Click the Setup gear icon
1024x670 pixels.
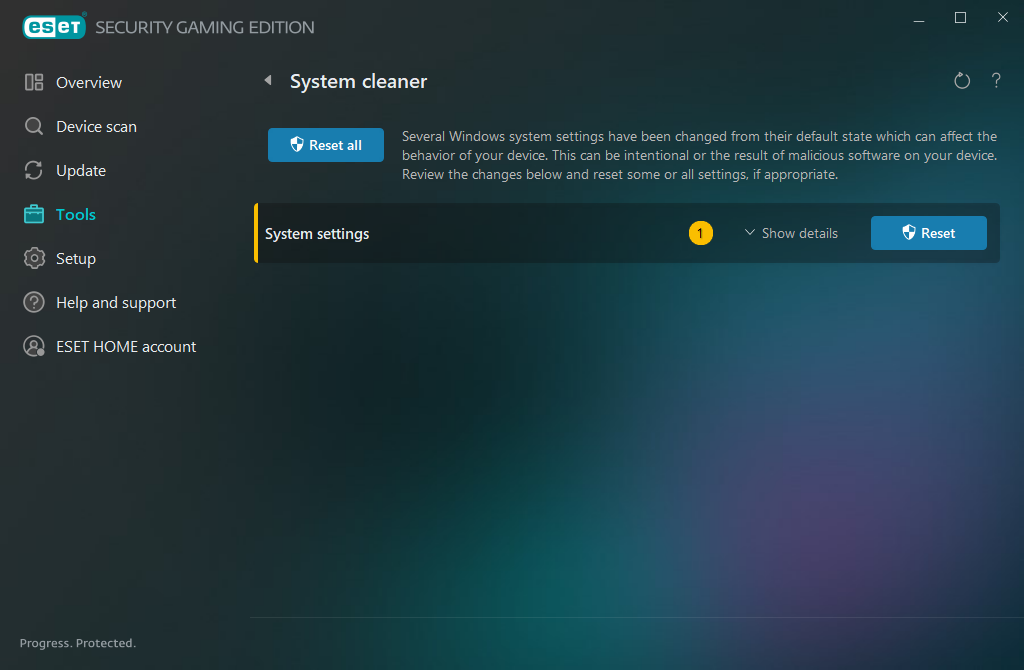(x=34, y=258)
